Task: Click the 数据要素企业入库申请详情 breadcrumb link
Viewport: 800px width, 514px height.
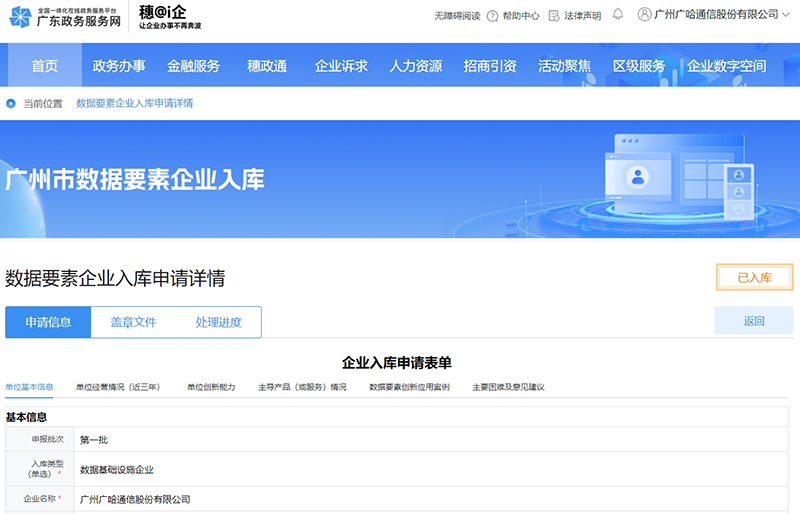Action: pyautogui.click(x=134, y=103)
